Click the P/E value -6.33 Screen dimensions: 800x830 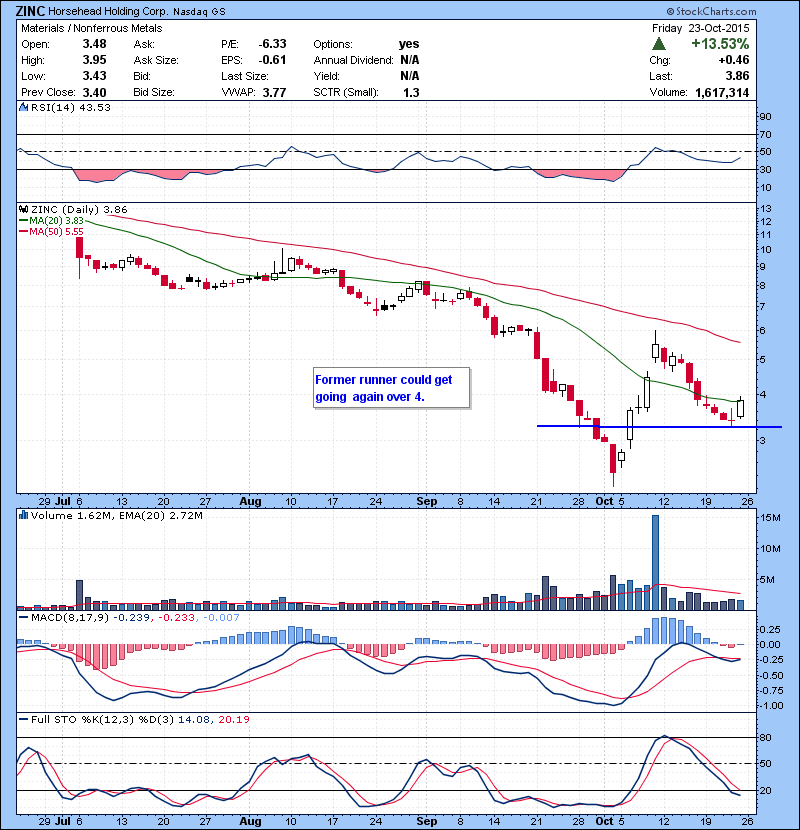(x=273, y=44)
